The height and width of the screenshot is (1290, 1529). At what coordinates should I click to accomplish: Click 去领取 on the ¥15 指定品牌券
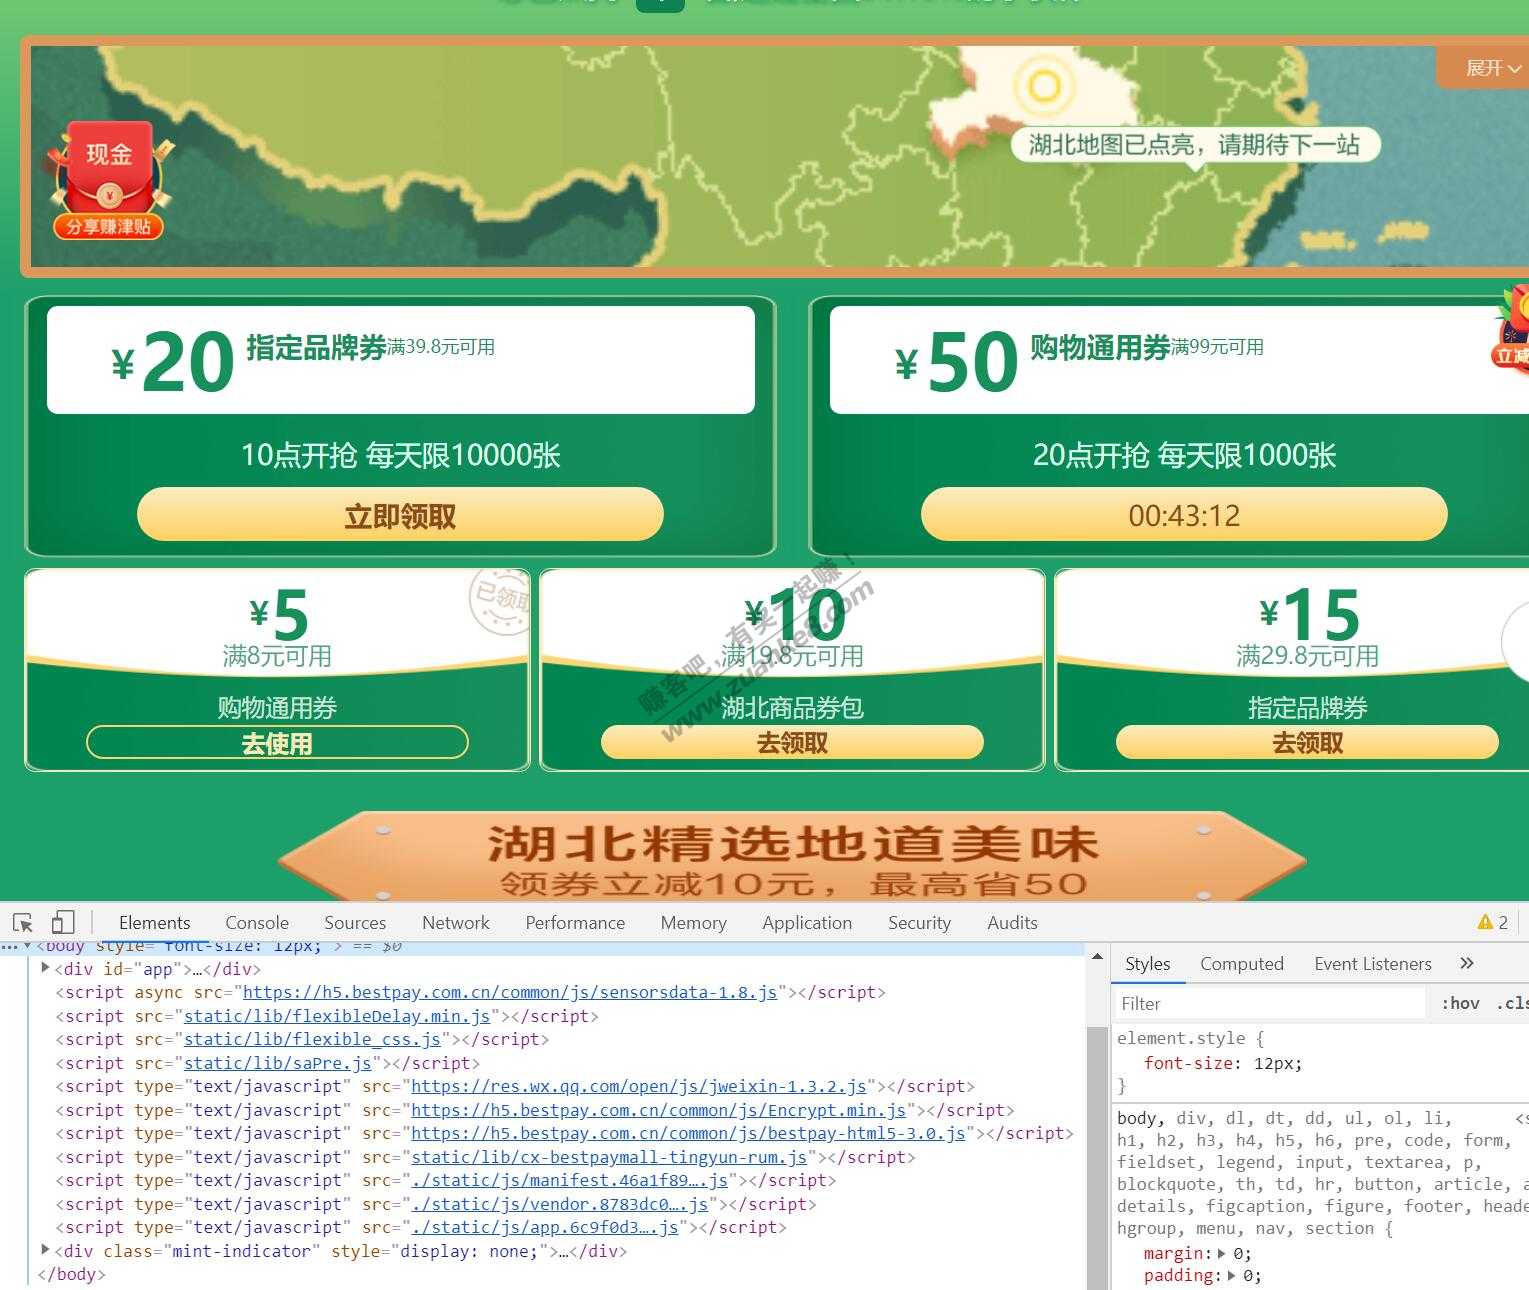(1307, 742)
